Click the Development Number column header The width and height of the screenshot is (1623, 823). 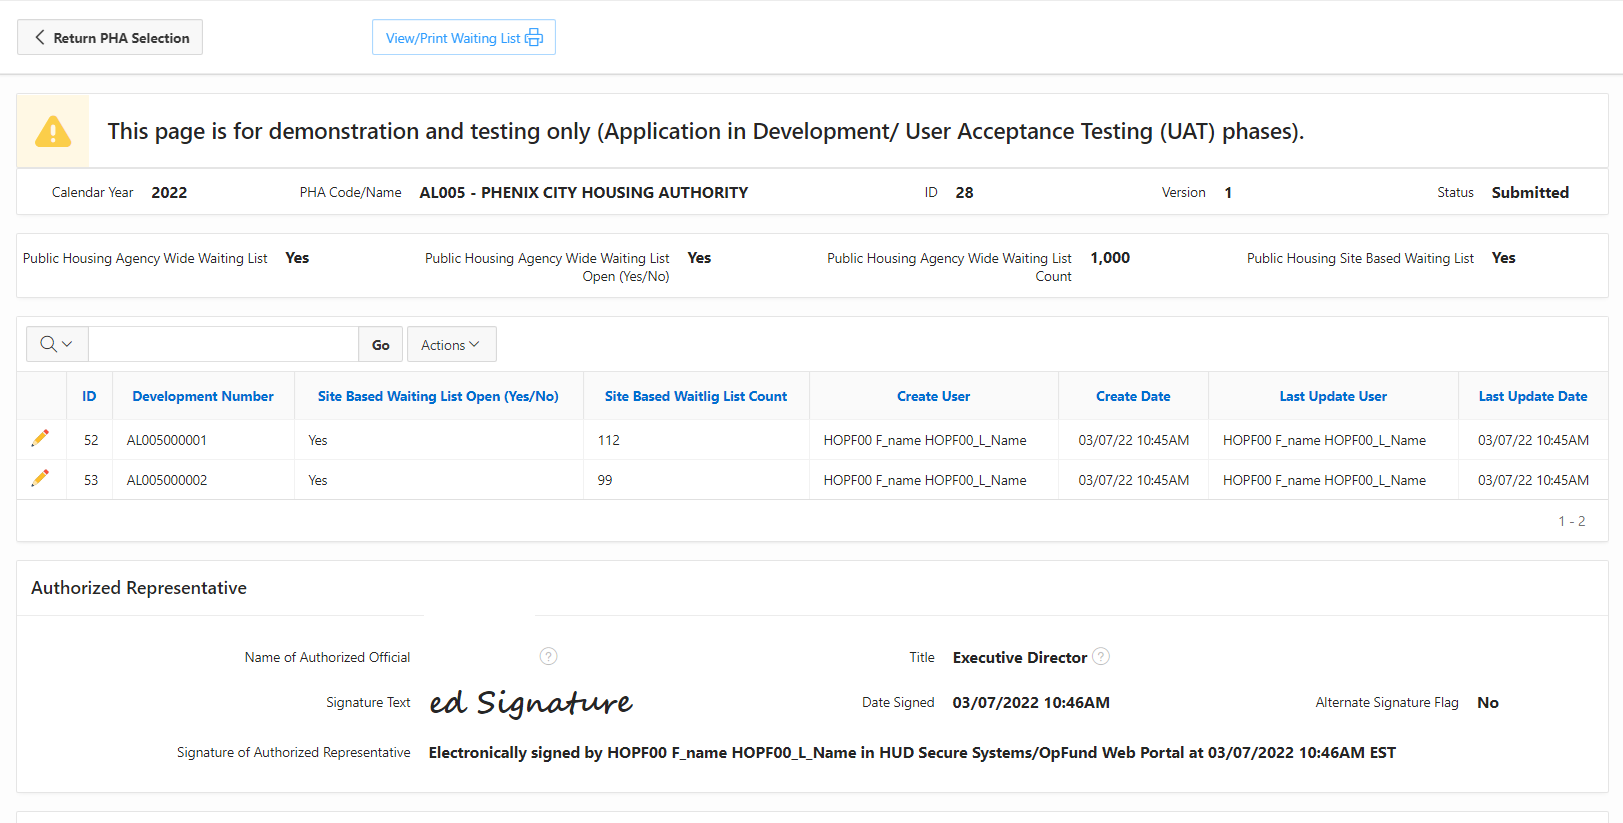(203, 396)
